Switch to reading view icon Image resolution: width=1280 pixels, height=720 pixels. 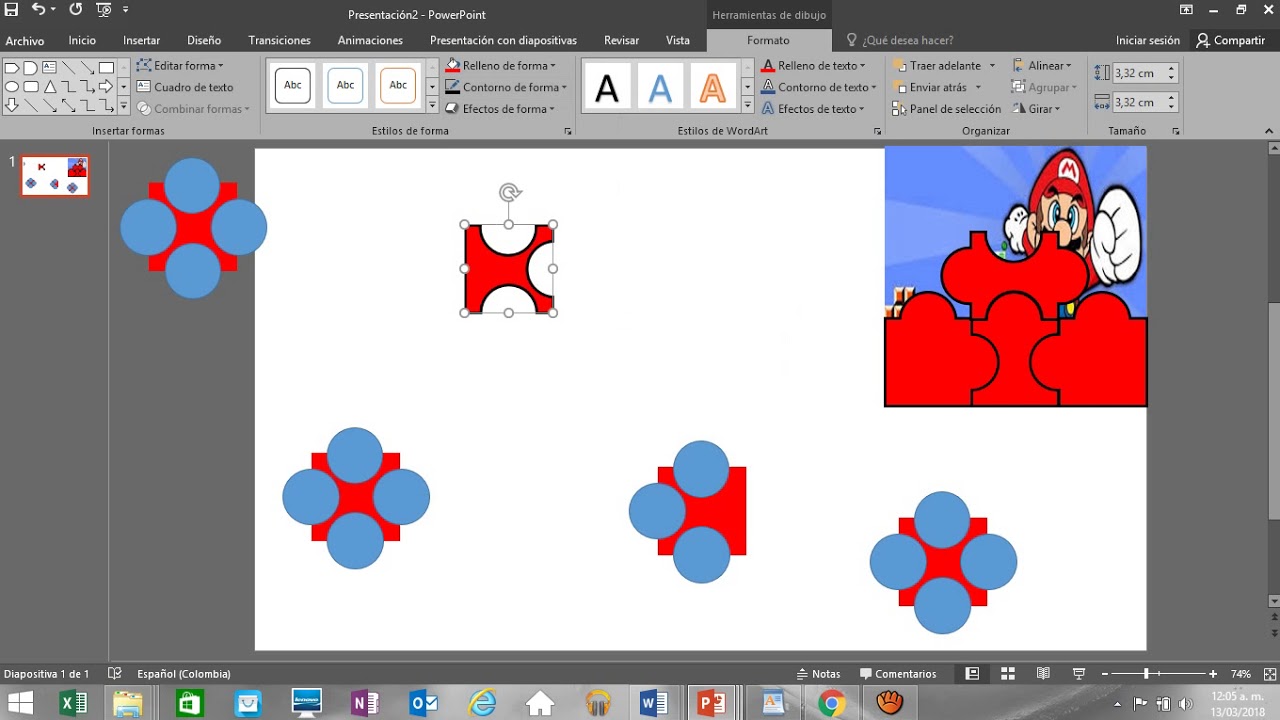pyautogui.click(x=1043, y=674)
